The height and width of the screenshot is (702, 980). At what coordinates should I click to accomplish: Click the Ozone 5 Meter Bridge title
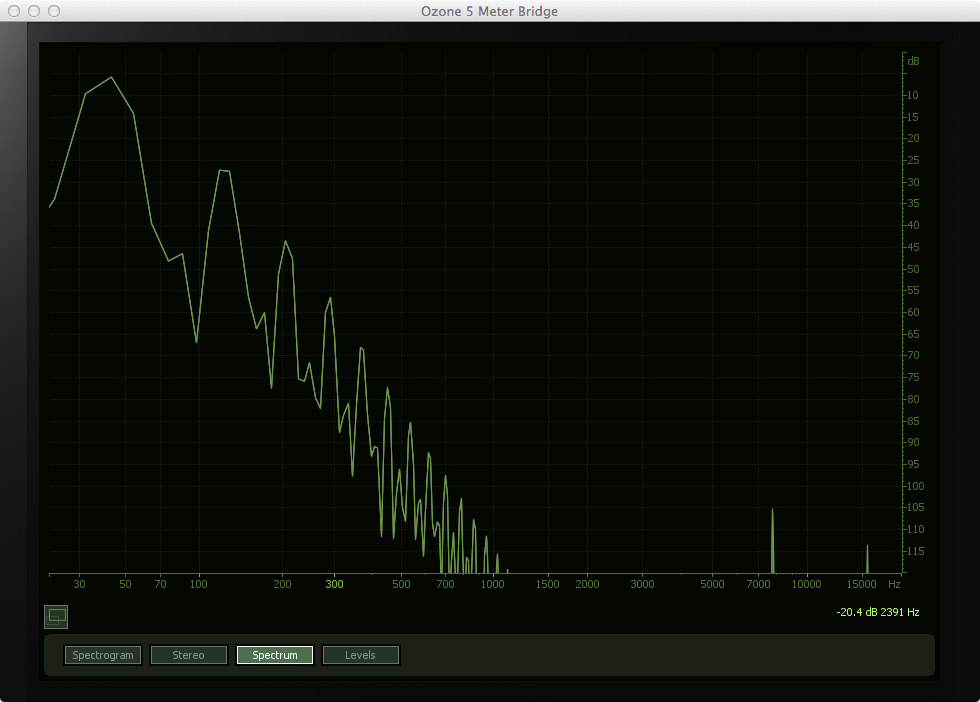point(489,11)
